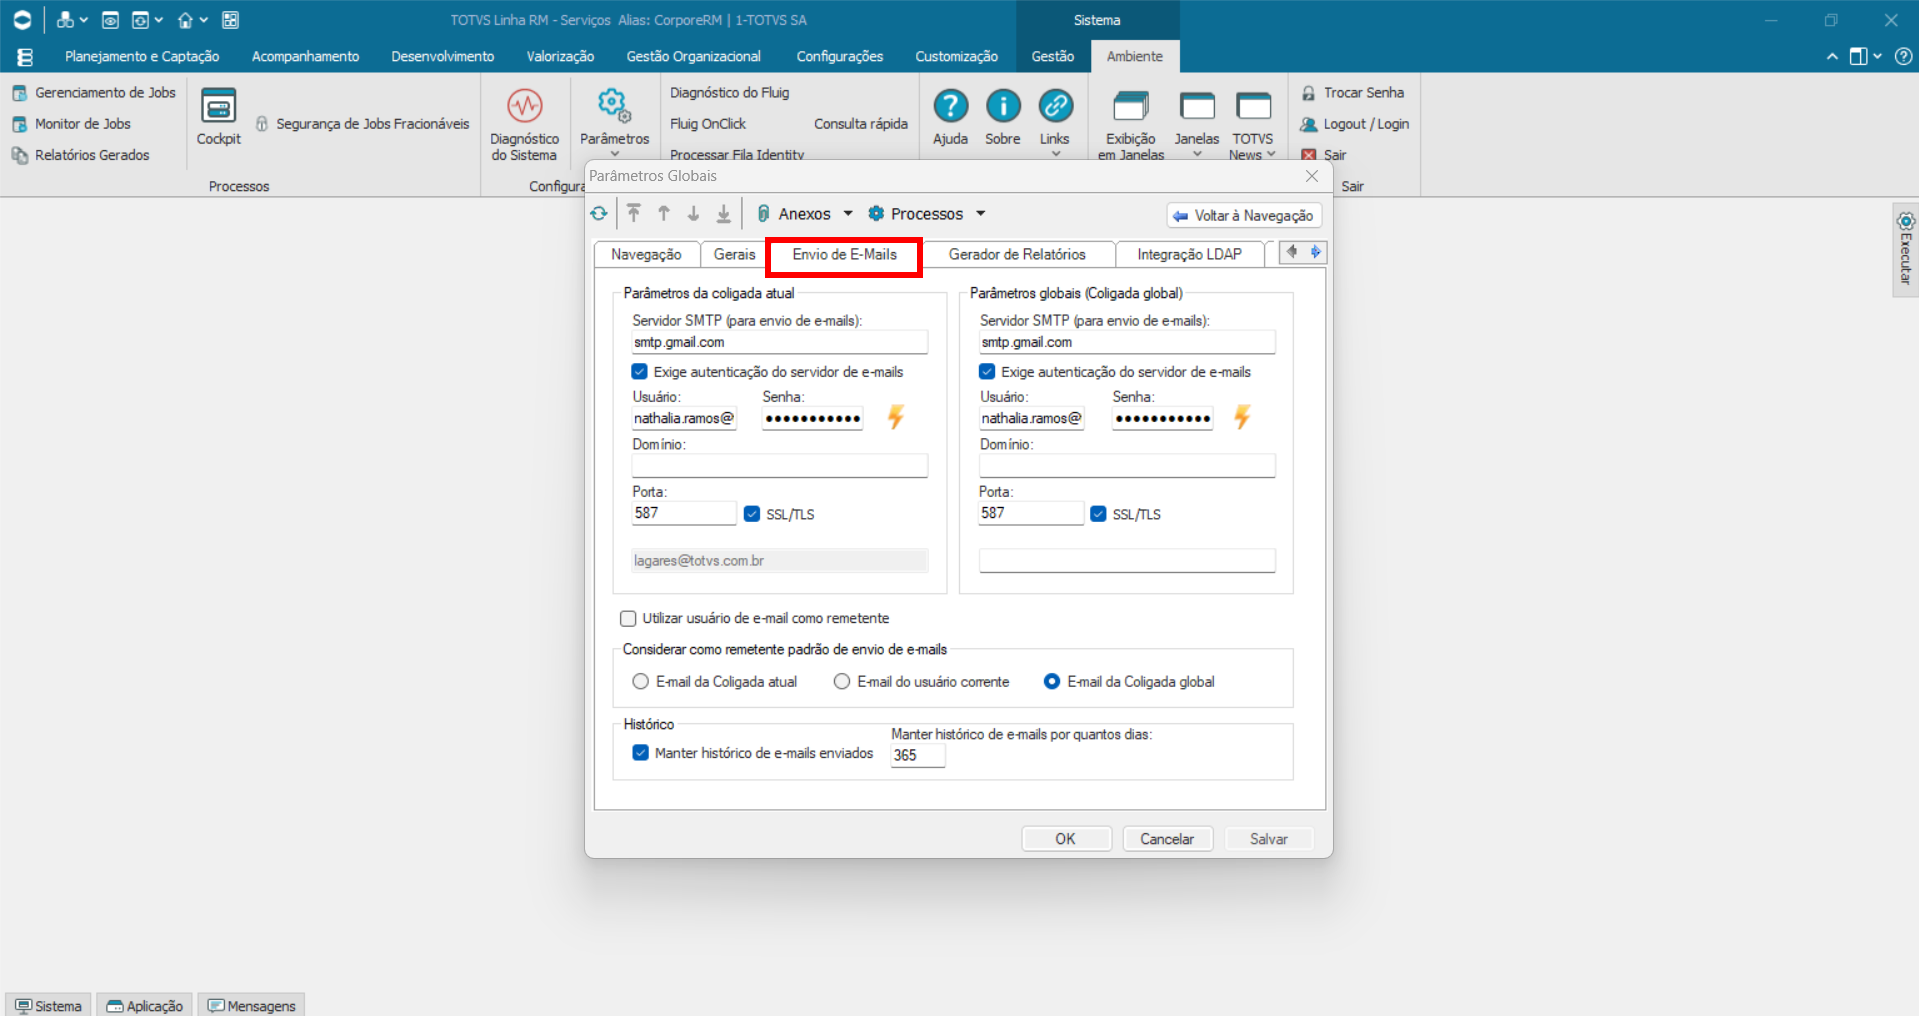Run Diagnóstico do Sistema
The width and height of the screenshot is (1919, 1016).
[x=524, y=124]
